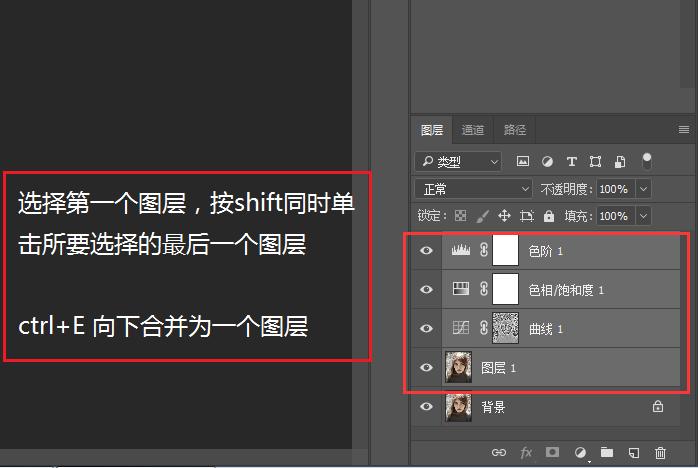Lock position move icon

tap(504, 216)
